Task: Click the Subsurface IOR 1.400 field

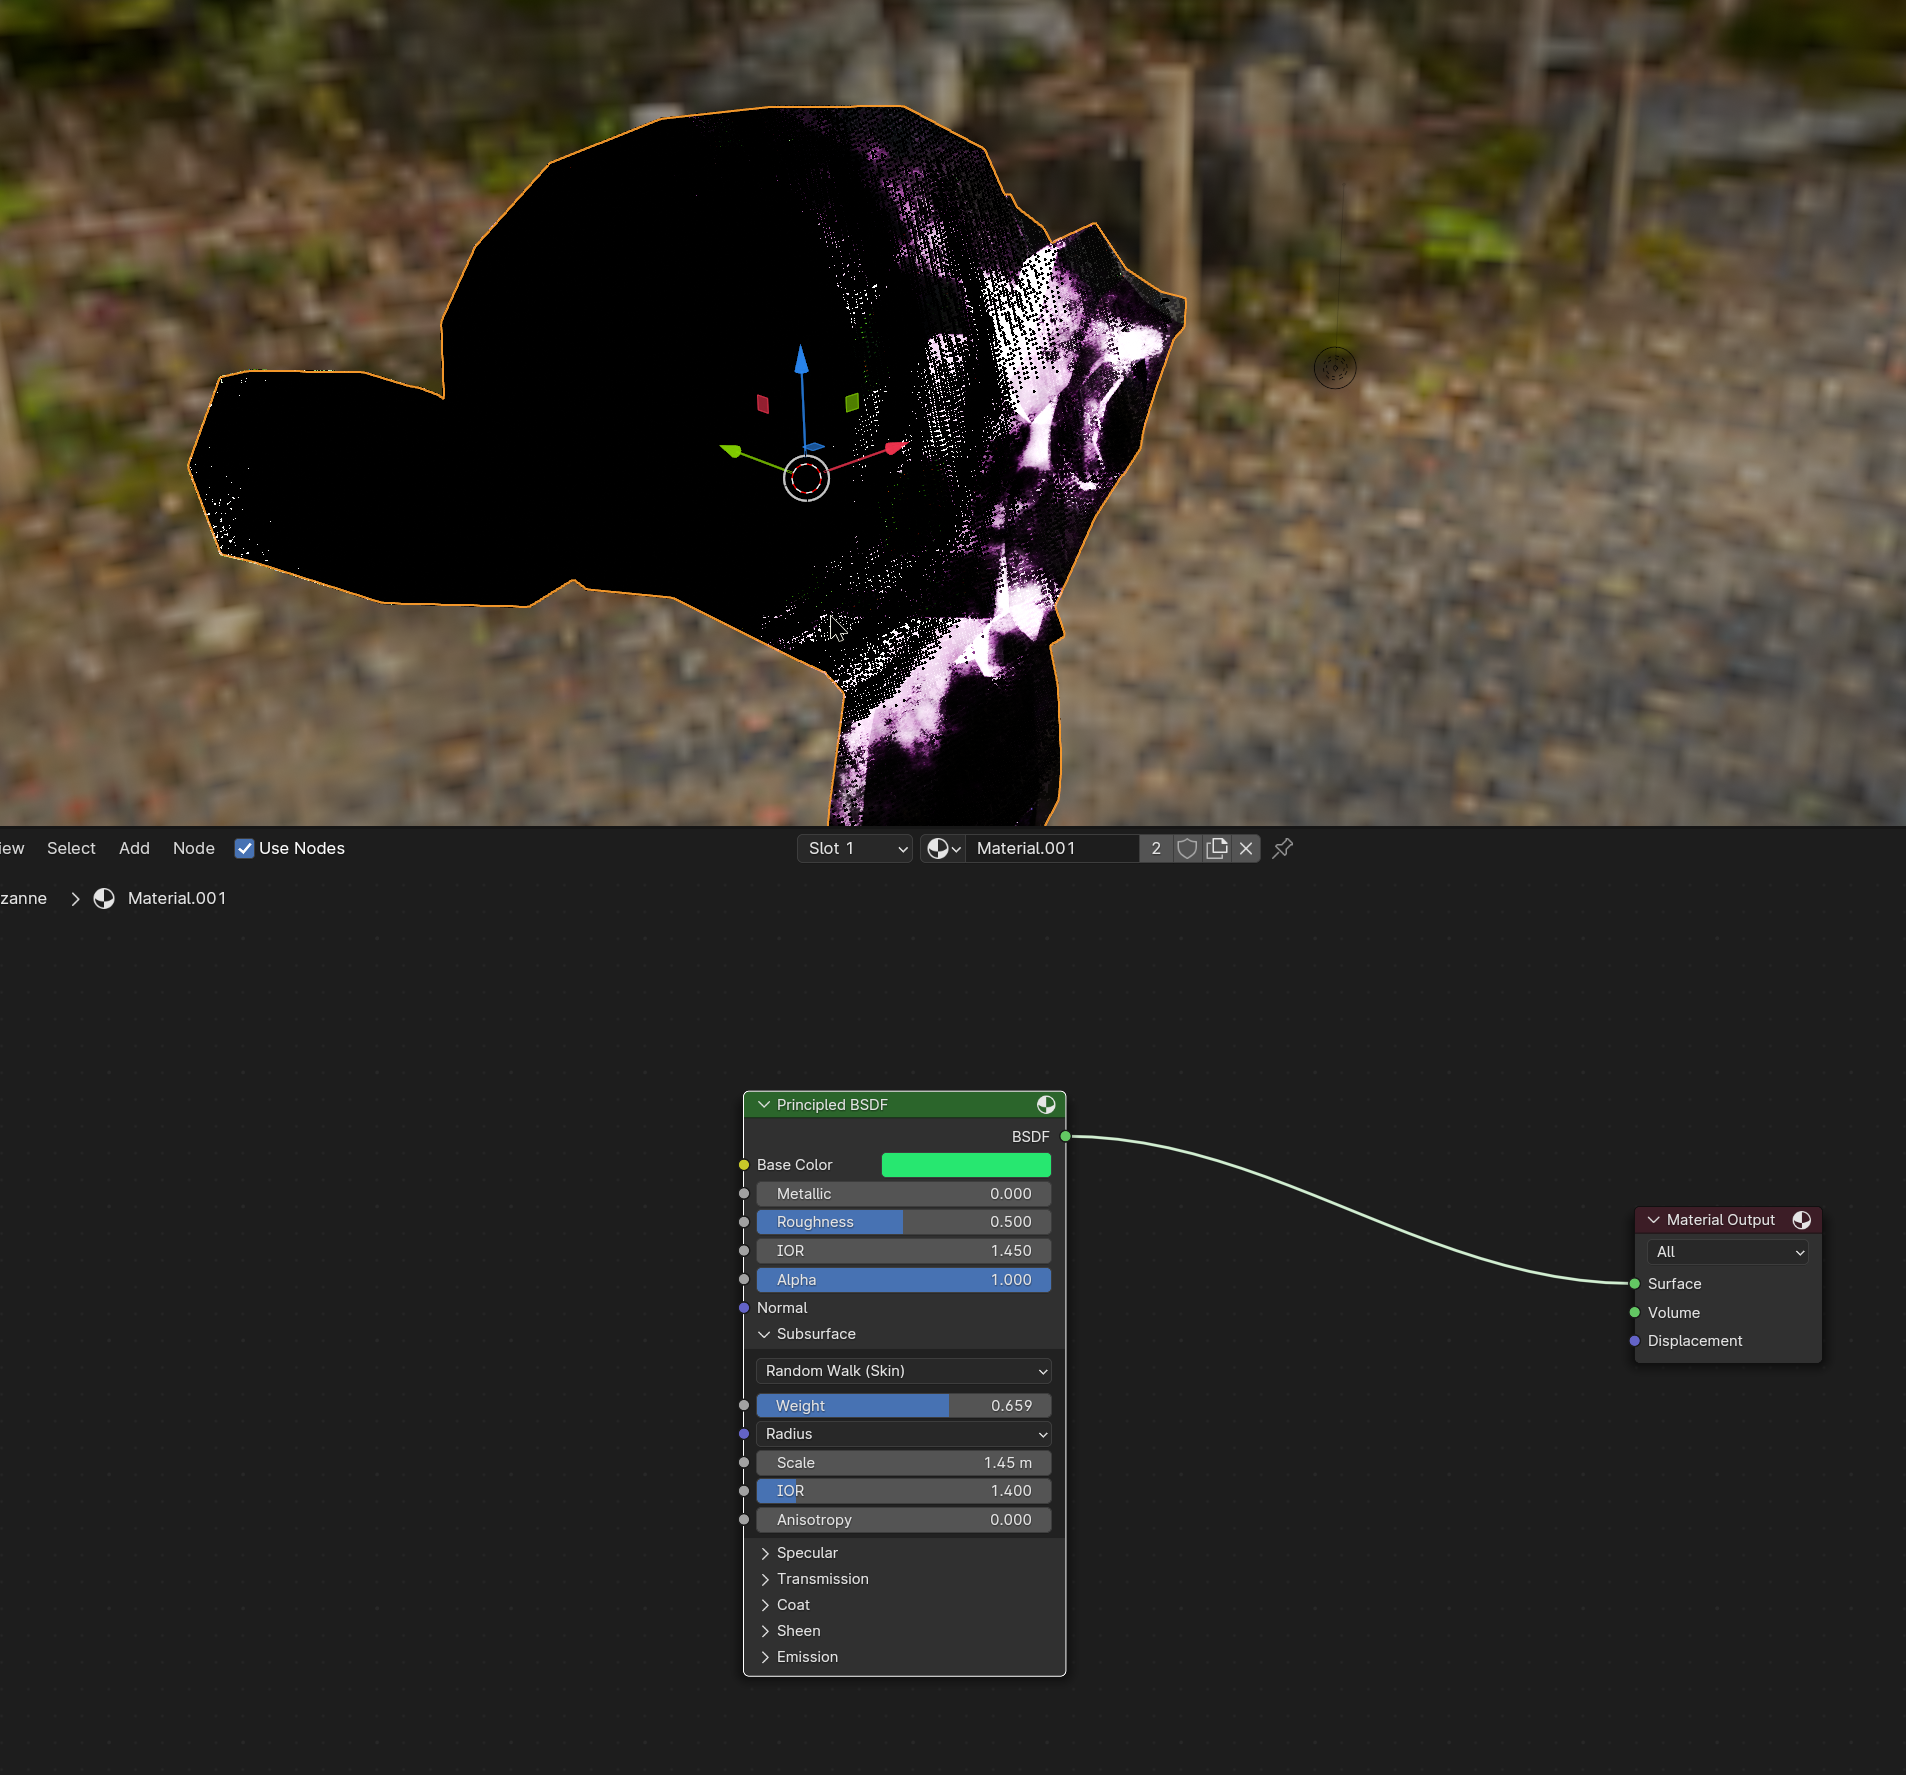Action: point(904,1491)
